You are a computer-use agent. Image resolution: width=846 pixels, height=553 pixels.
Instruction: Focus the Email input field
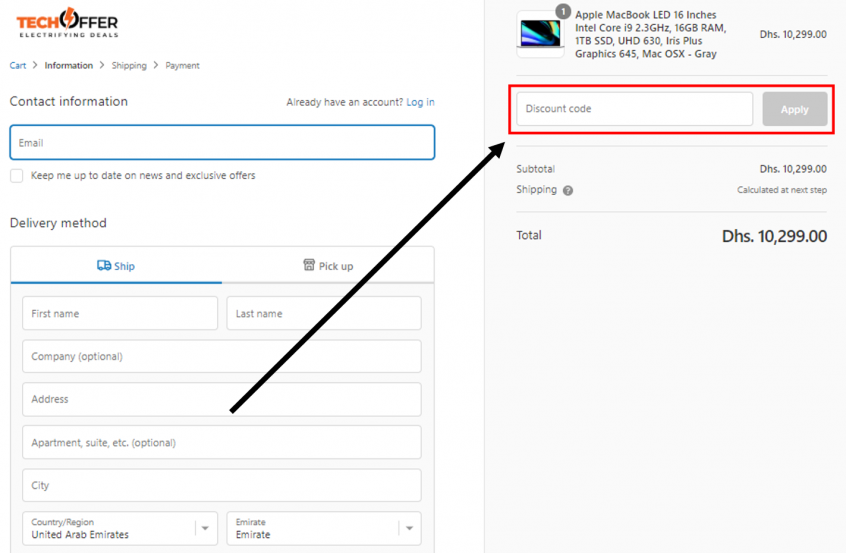[x=222, y=142]
